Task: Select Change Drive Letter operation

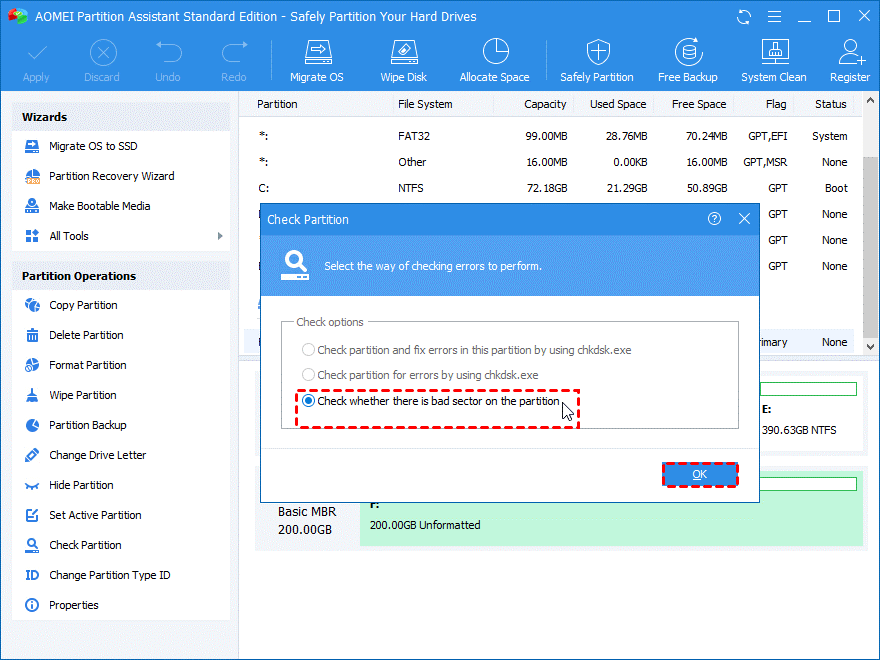Action: point(97,455)
